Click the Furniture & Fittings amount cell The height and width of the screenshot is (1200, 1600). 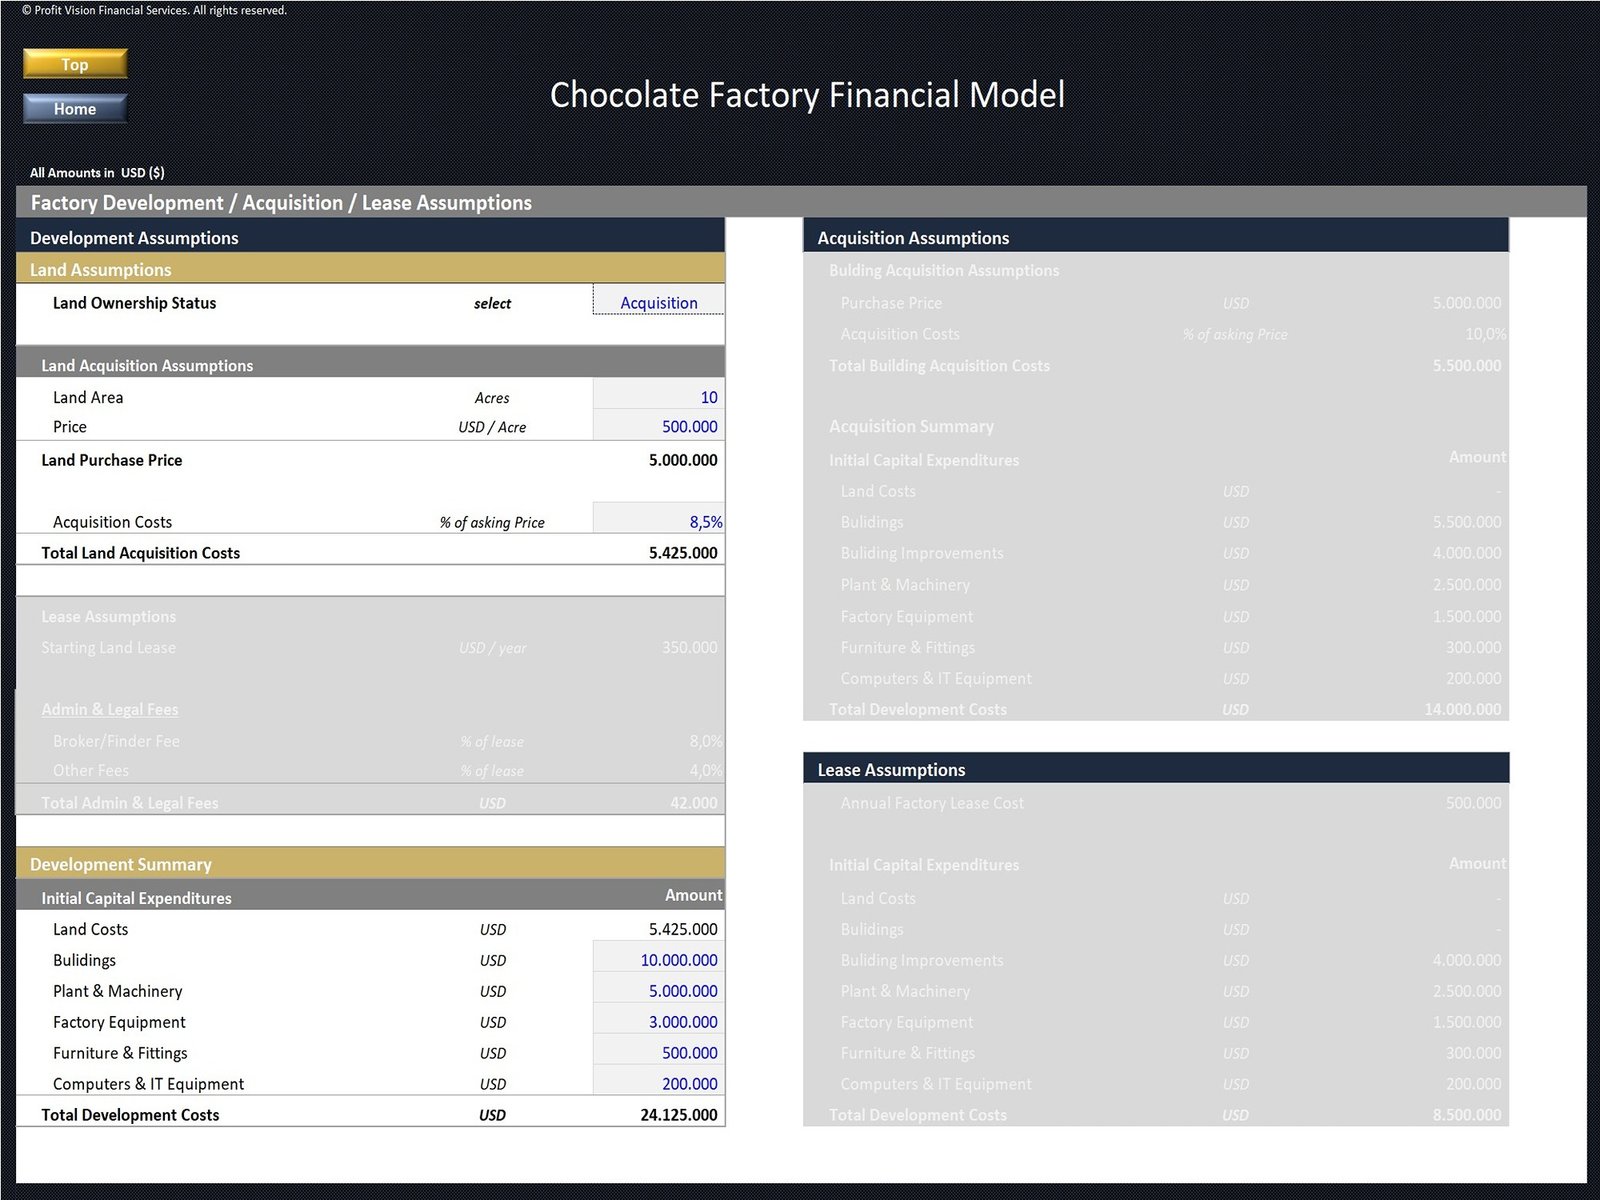pos(658,1053)
